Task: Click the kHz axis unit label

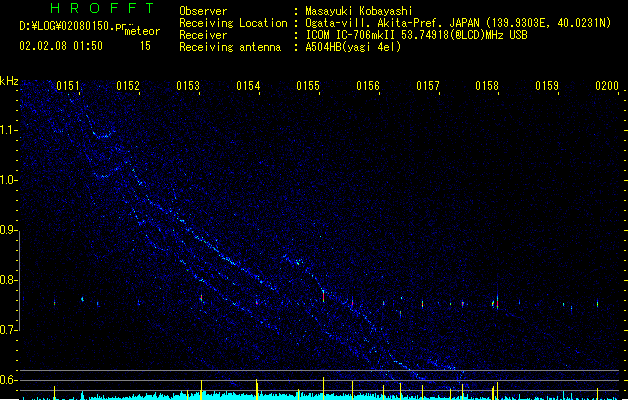Action: (9, 81)
